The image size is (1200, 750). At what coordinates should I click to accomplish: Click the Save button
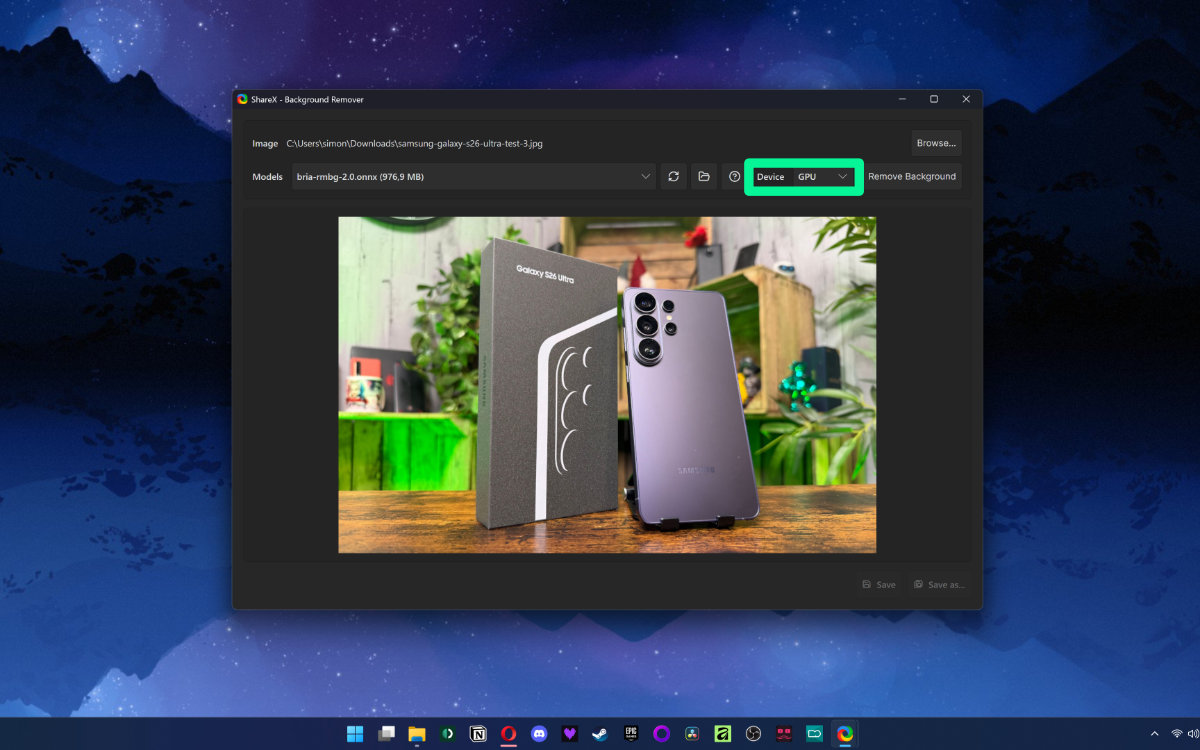879,584
